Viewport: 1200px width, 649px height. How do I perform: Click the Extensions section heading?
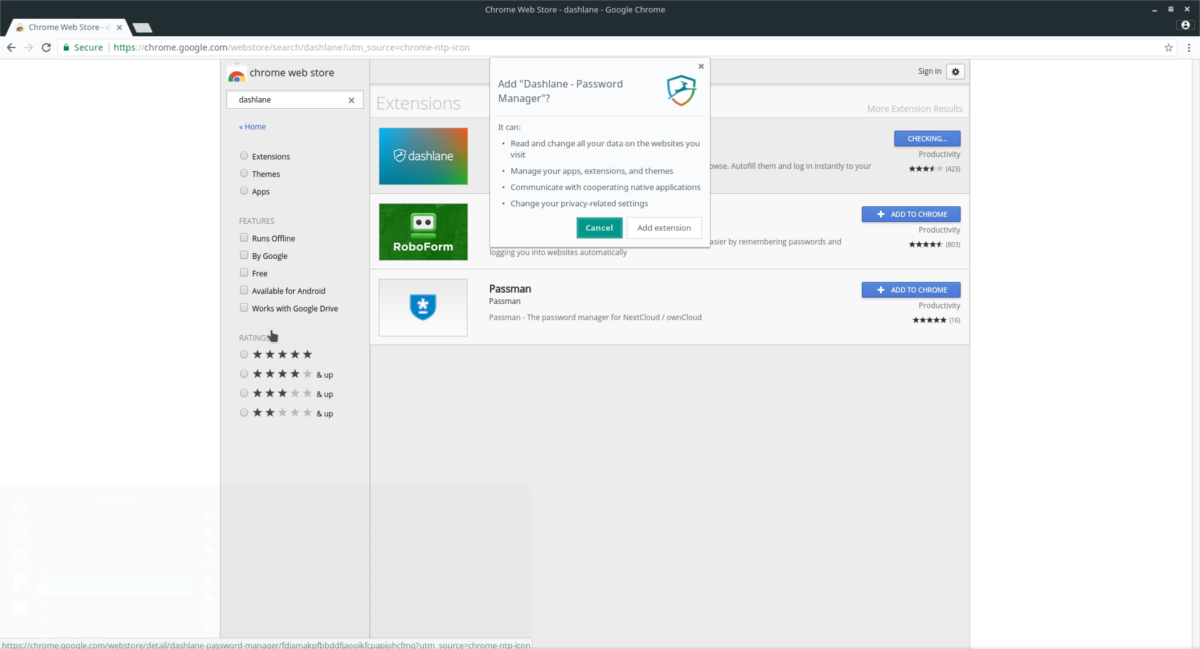coord(418,103)
